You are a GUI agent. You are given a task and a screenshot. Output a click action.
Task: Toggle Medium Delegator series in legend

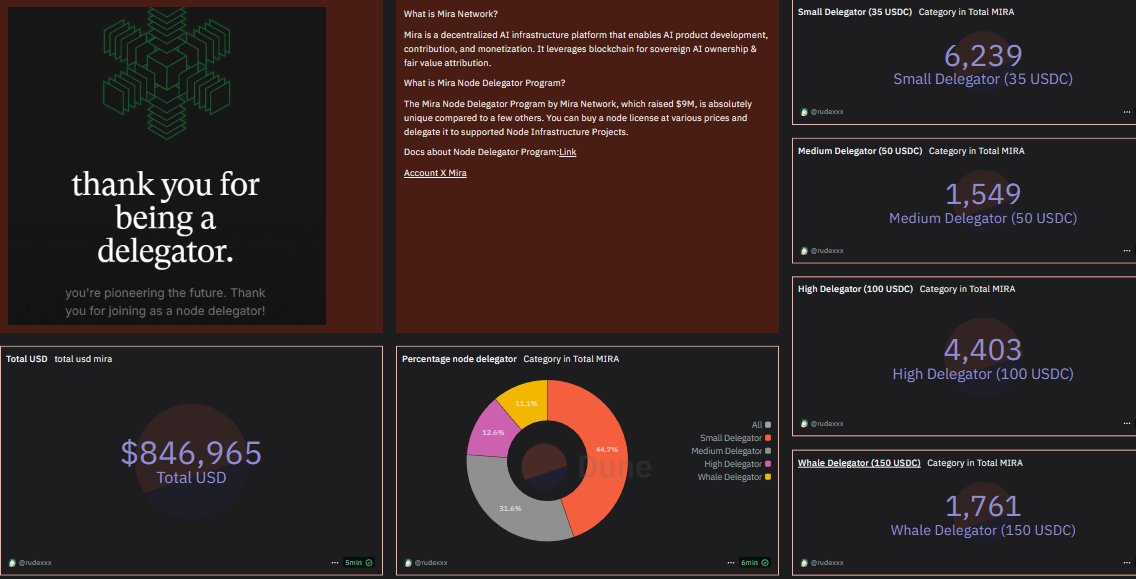[731, 451]
